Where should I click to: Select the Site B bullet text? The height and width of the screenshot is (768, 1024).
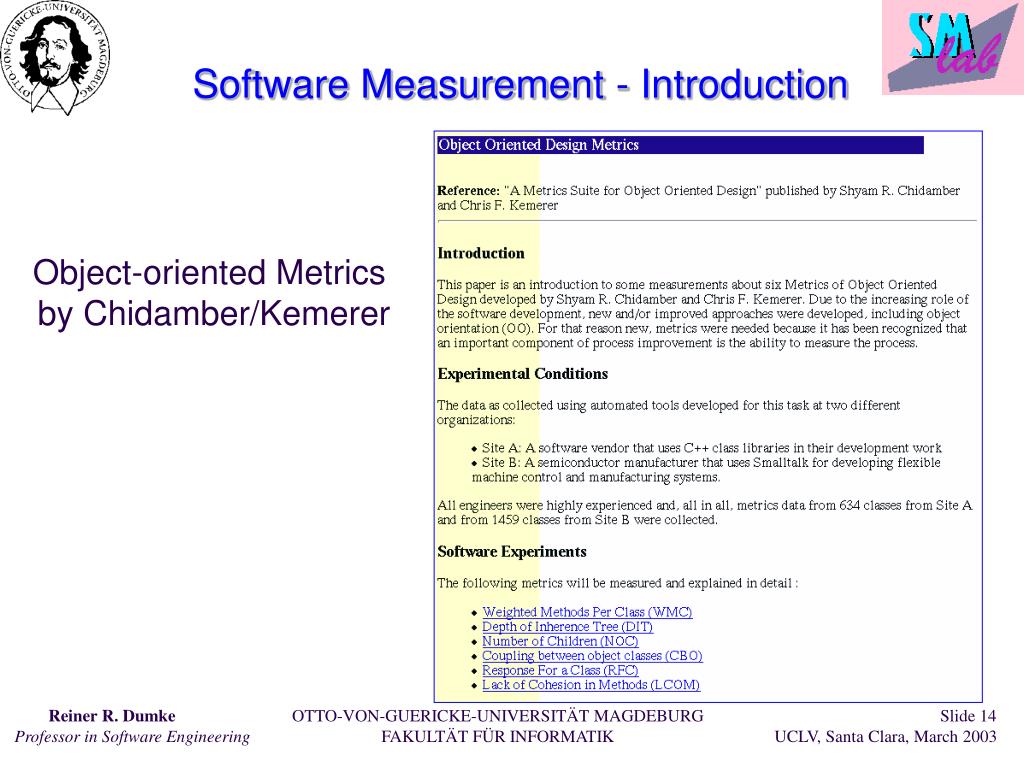pos(706,470)
